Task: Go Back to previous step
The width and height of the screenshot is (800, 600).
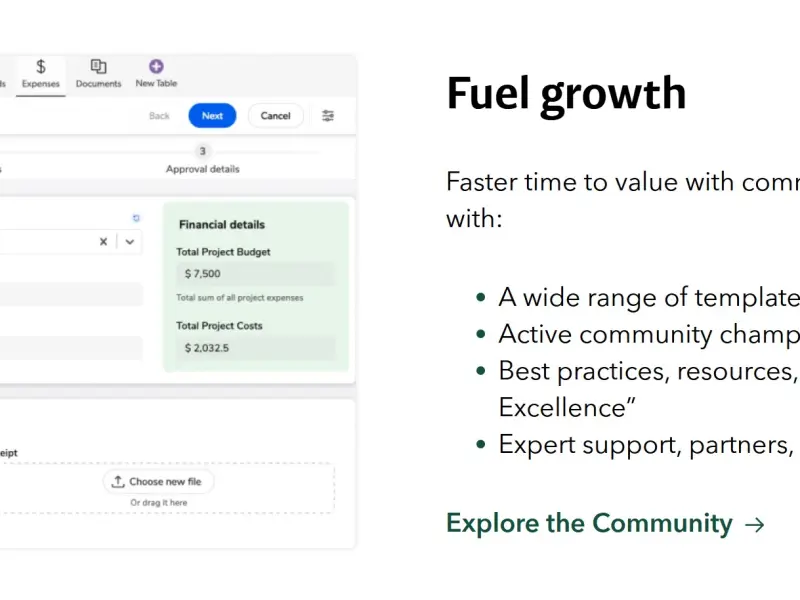Action: [x=159, y=116]
